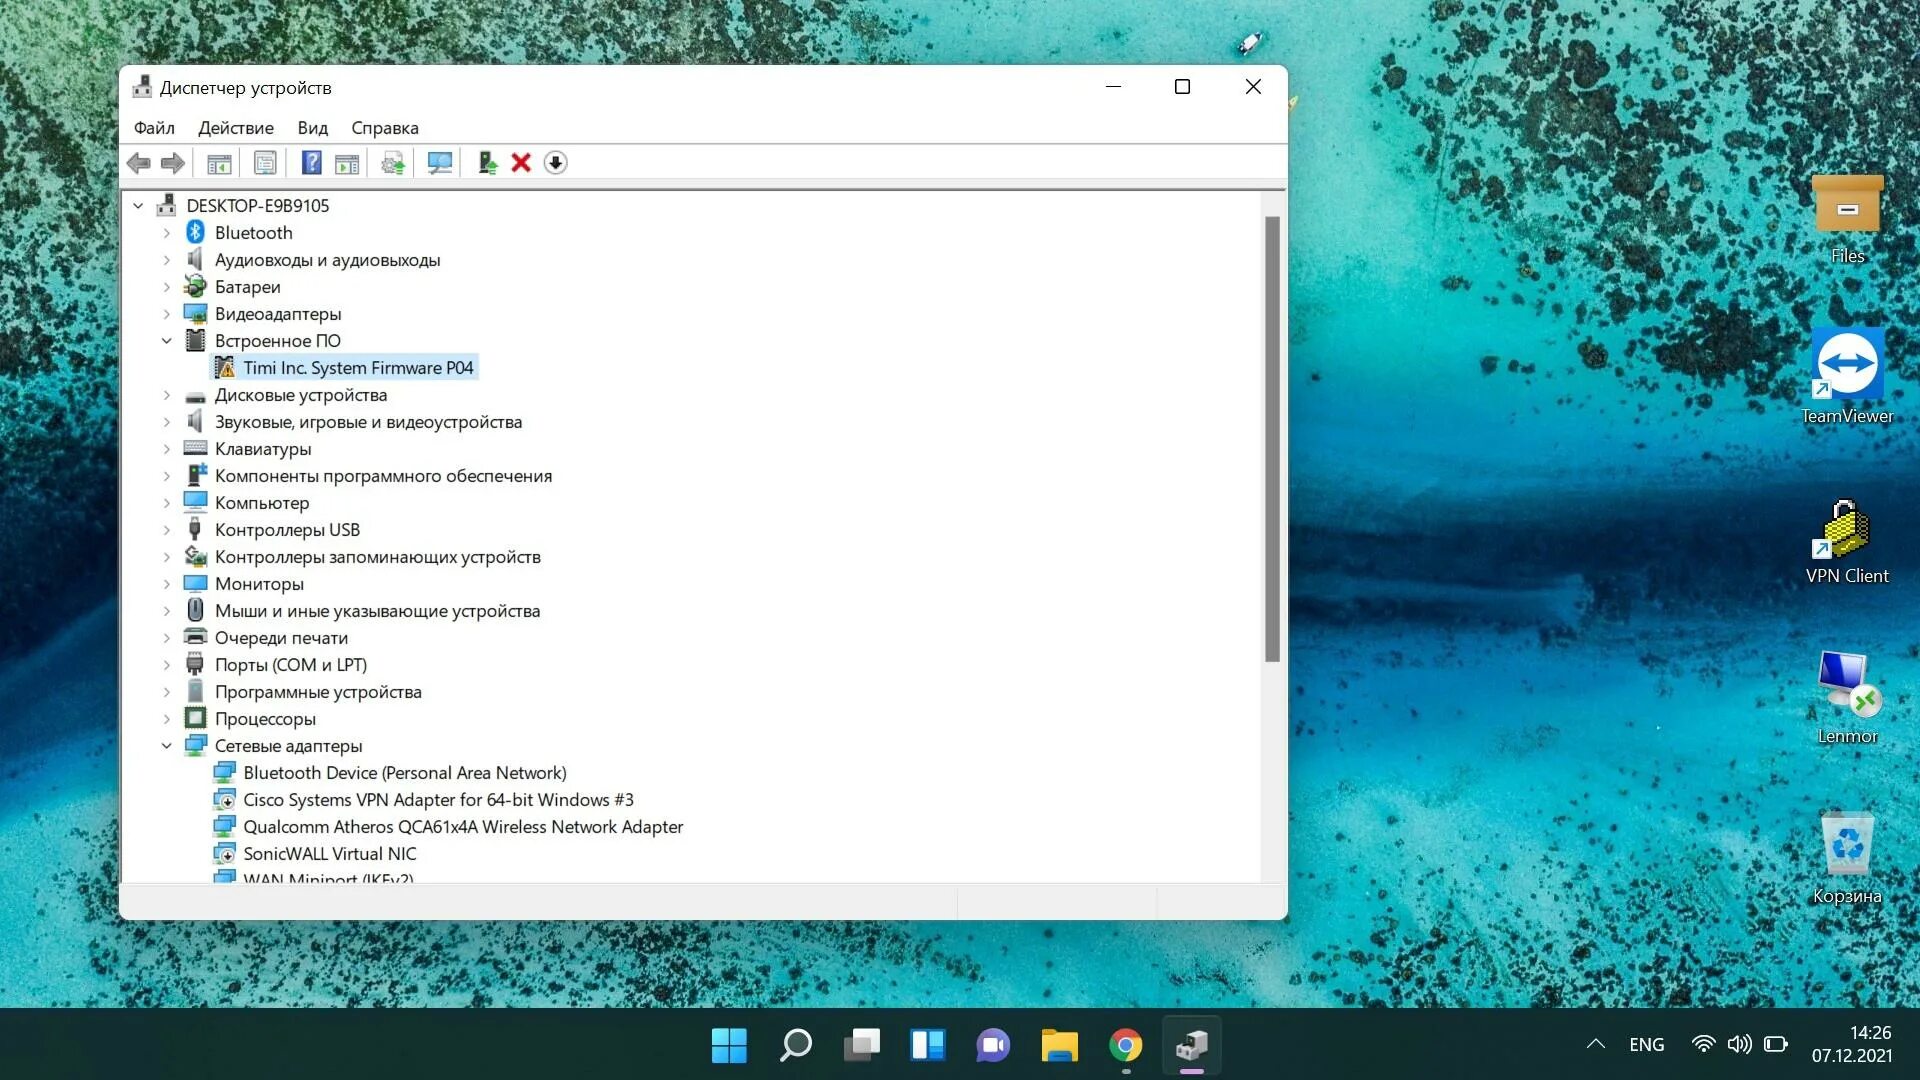
Task: Click the show/hide console tree icon
Action: coord(219,163)
